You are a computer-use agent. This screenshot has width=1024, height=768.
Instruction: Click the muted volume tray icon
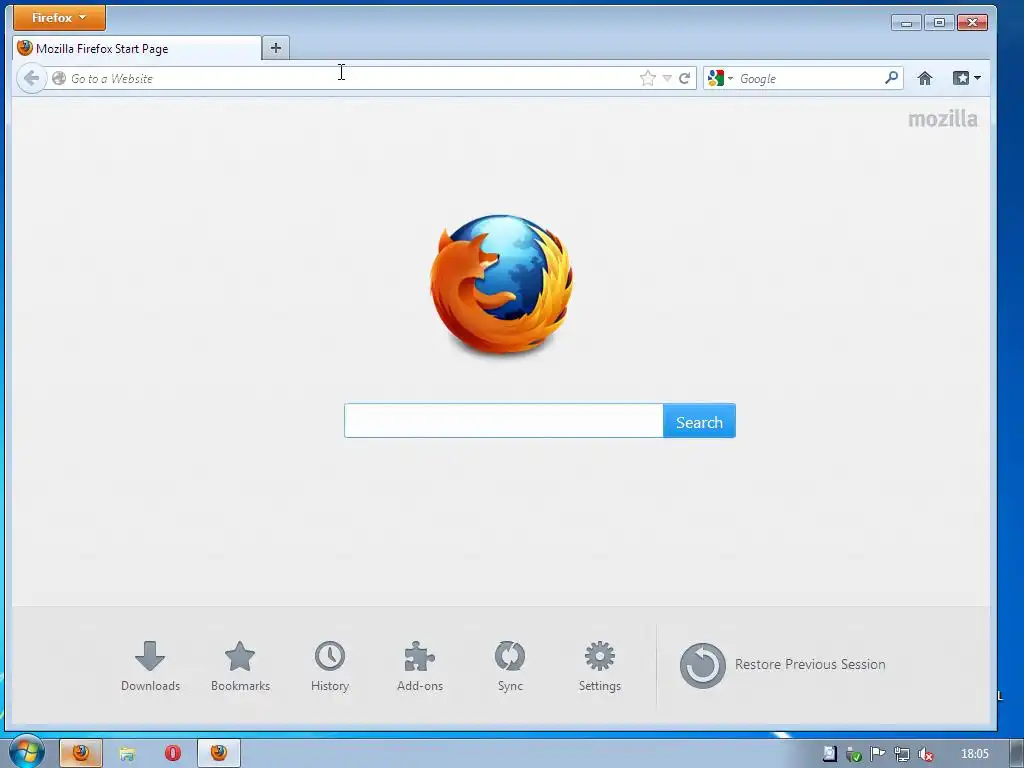coord(925,754)
